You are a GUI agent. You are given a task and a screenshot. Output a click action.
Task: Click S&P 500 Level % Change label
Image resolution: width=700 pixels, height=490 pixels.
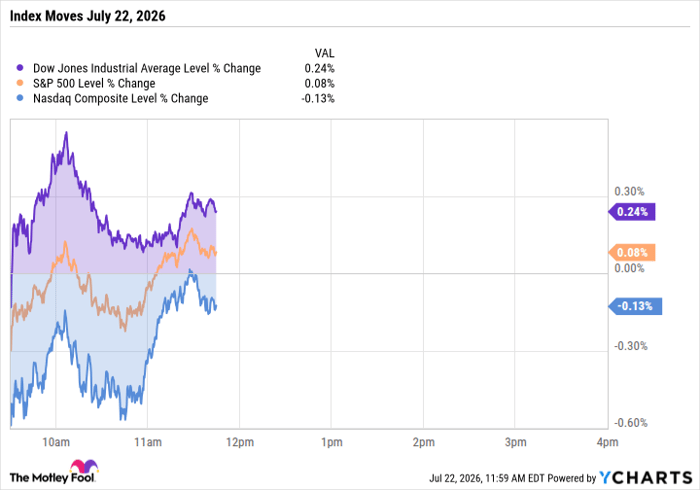click(x=94, y=83)
